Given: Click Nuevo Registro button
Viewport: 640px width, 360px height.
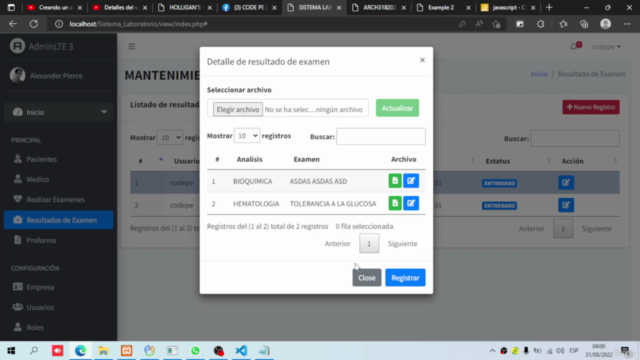Looking at the screenshot, I should [591, 107].
